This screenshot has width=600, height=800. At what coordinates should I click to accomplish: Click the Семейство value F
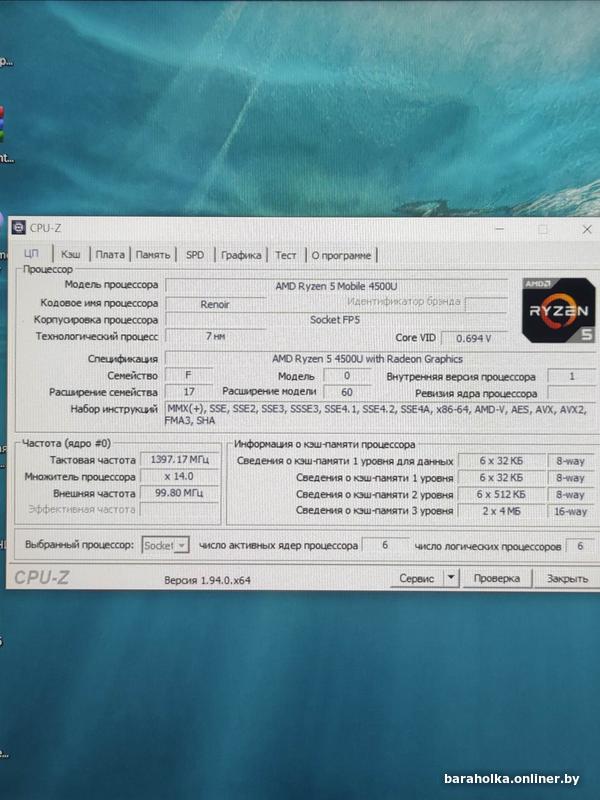tap(188, 376)
